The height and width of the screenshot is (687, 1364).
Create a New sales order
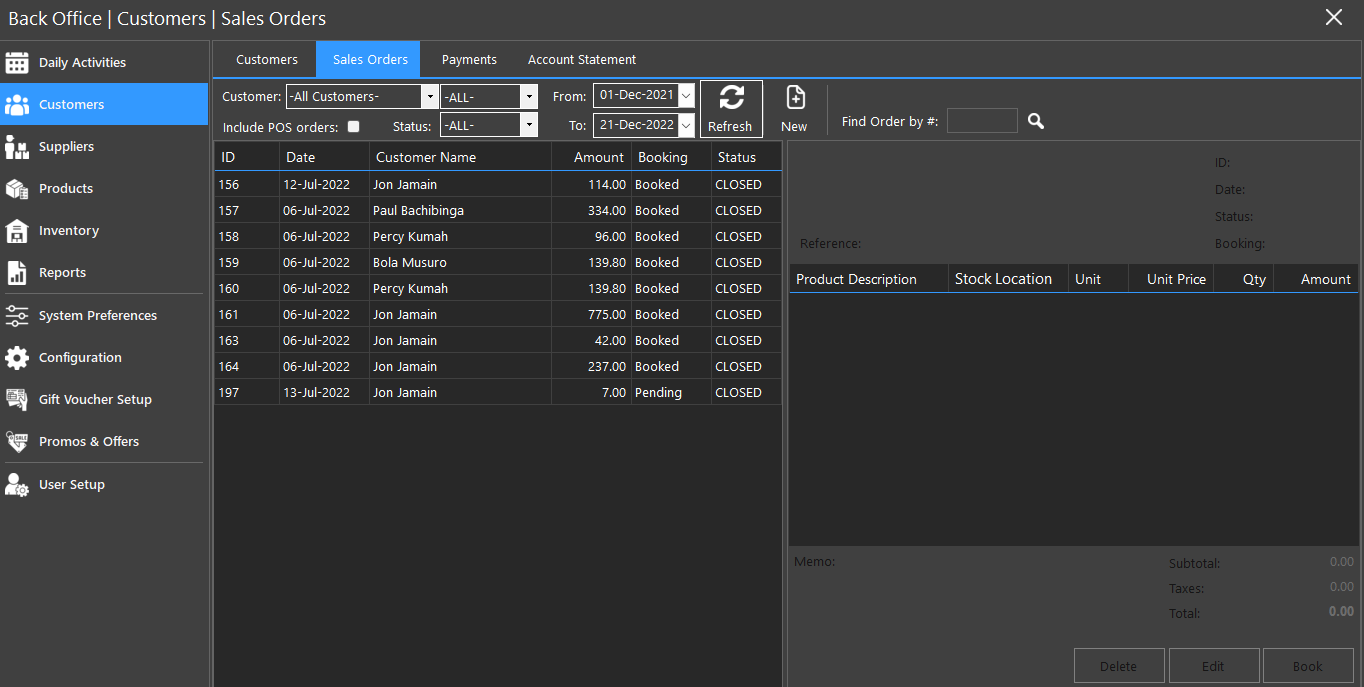(794, 108)
